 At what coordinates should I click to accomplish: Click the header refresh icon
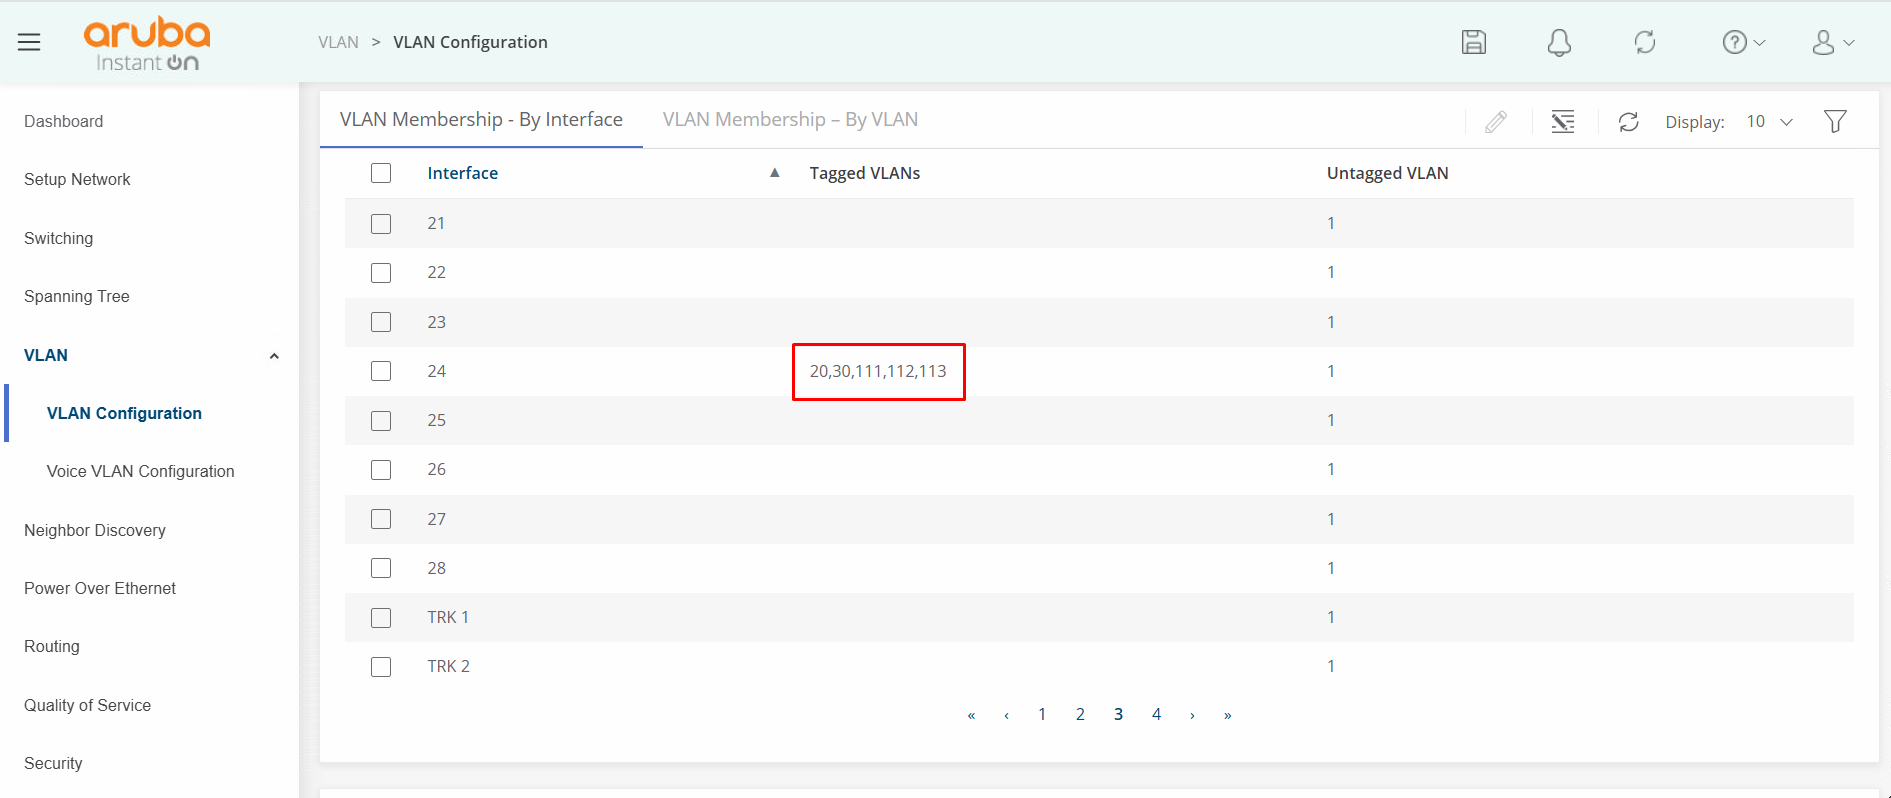pyautogui.click(x=1644, y=42)
